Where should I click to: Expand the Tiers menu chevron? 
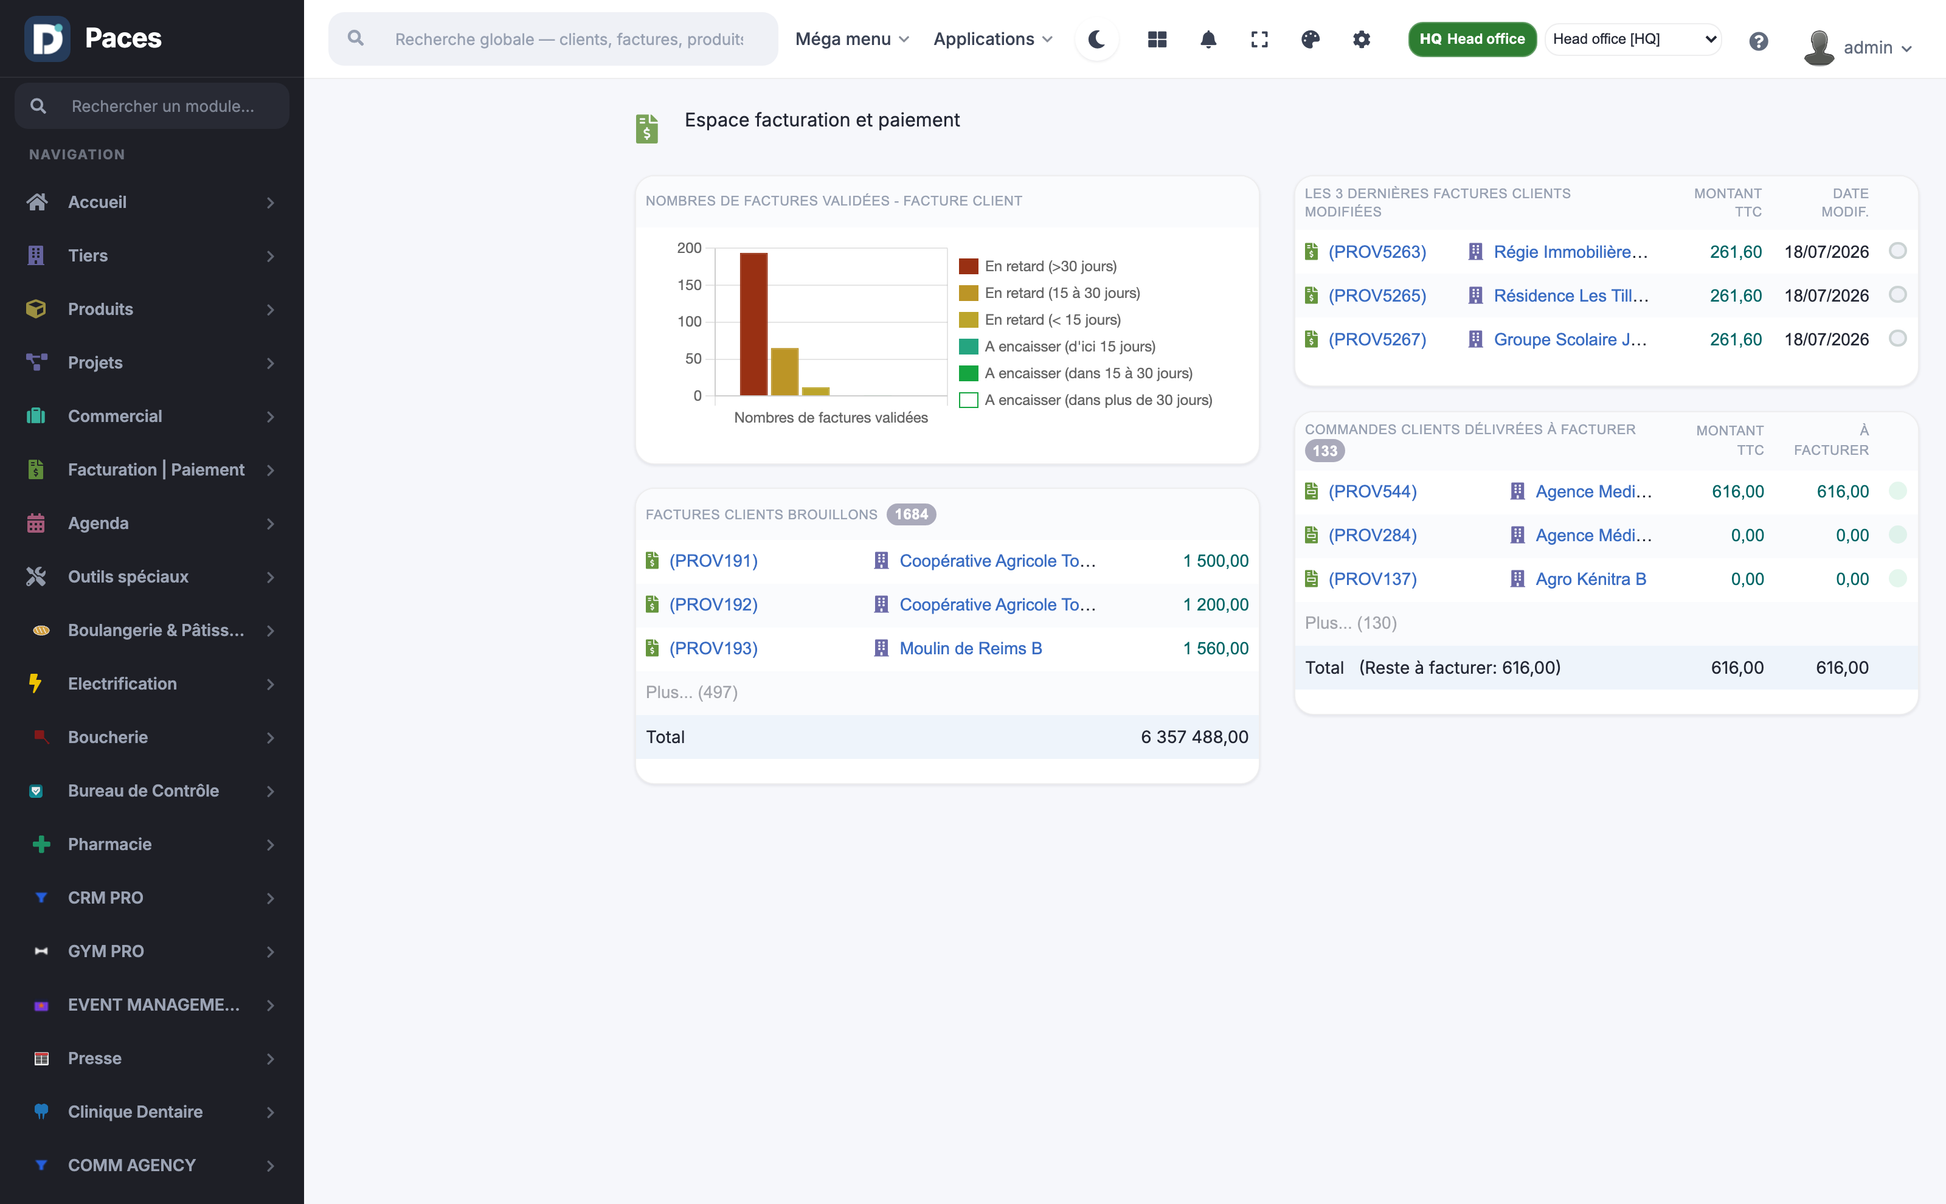point(270,255)
